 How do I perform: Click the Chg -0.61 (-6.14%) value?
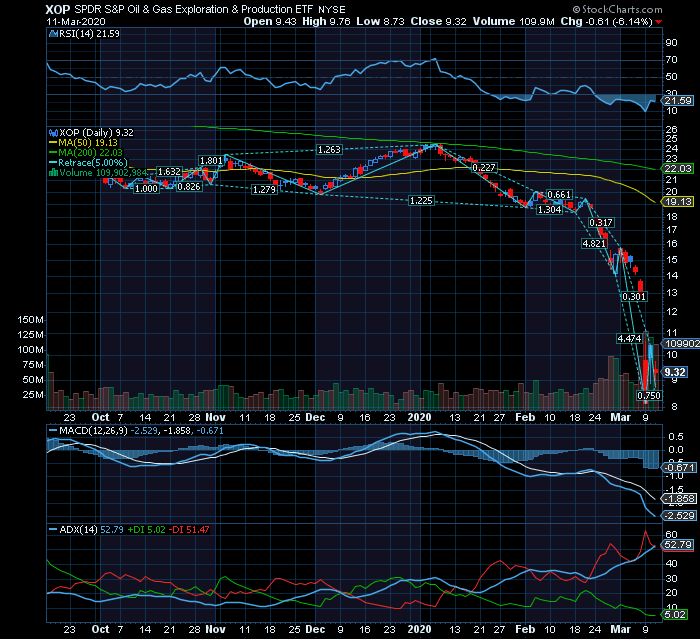tap(607, 21)
